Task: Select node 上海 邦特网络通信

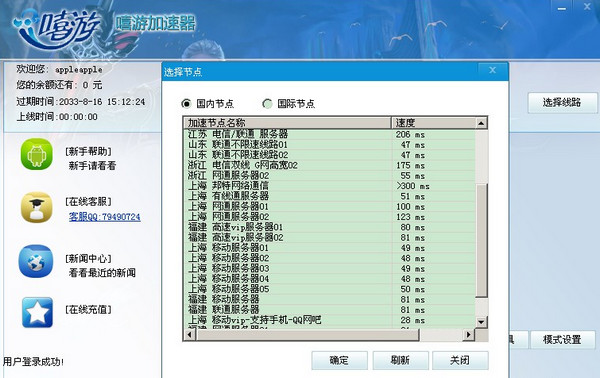Action: (x=330, y=186)
